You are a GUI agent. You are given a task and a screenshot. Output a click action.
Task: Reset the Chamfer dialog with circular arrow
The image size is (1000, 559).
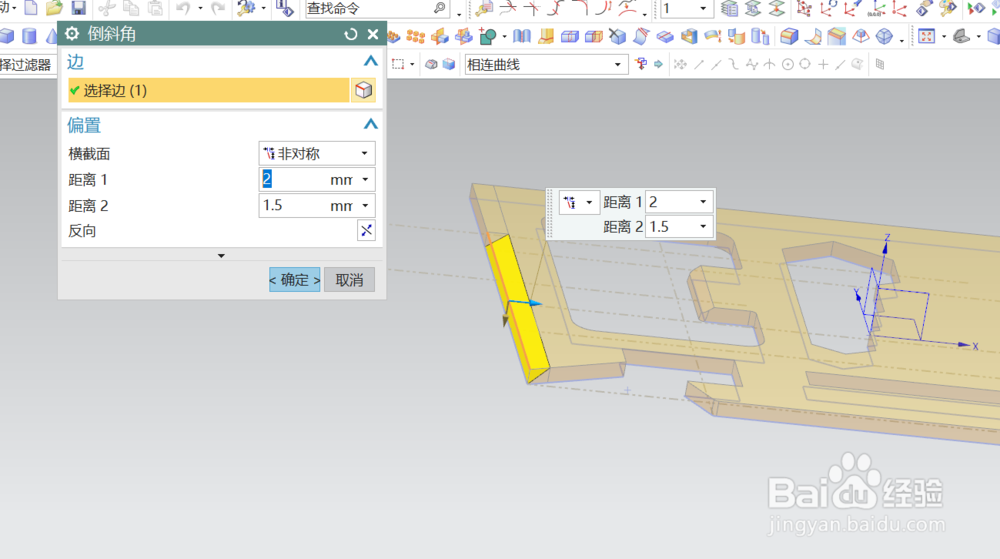351,34
